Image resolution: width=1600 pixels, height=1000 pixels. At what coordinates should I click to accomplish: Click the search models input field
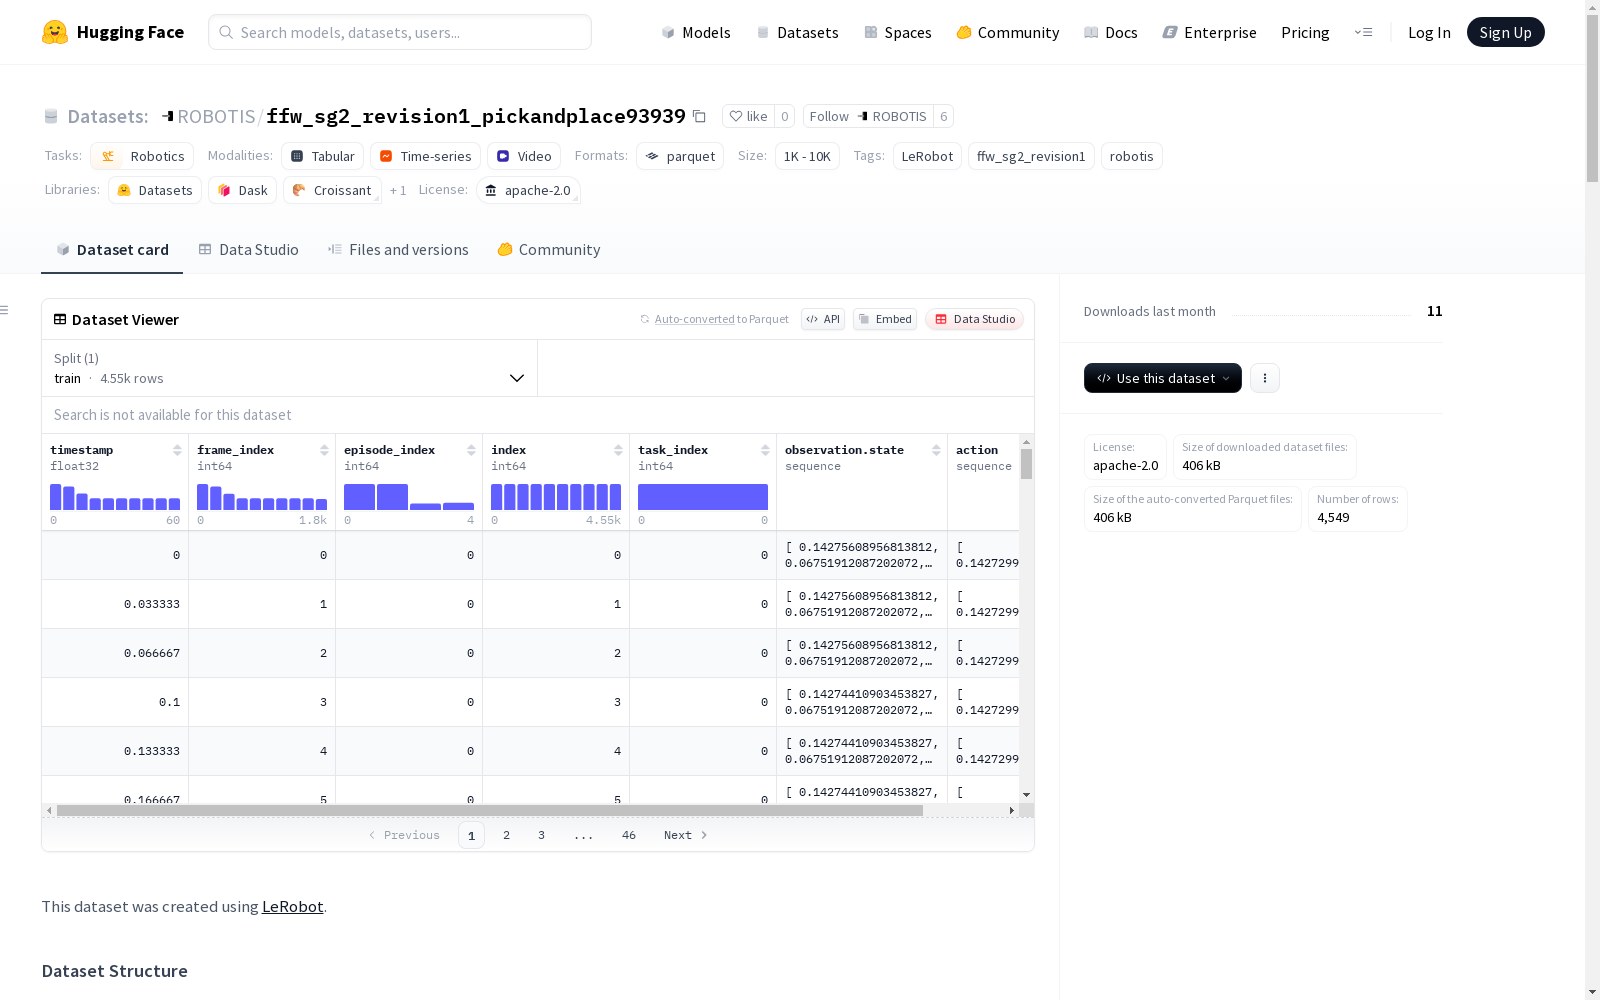[x=400, y=32]
